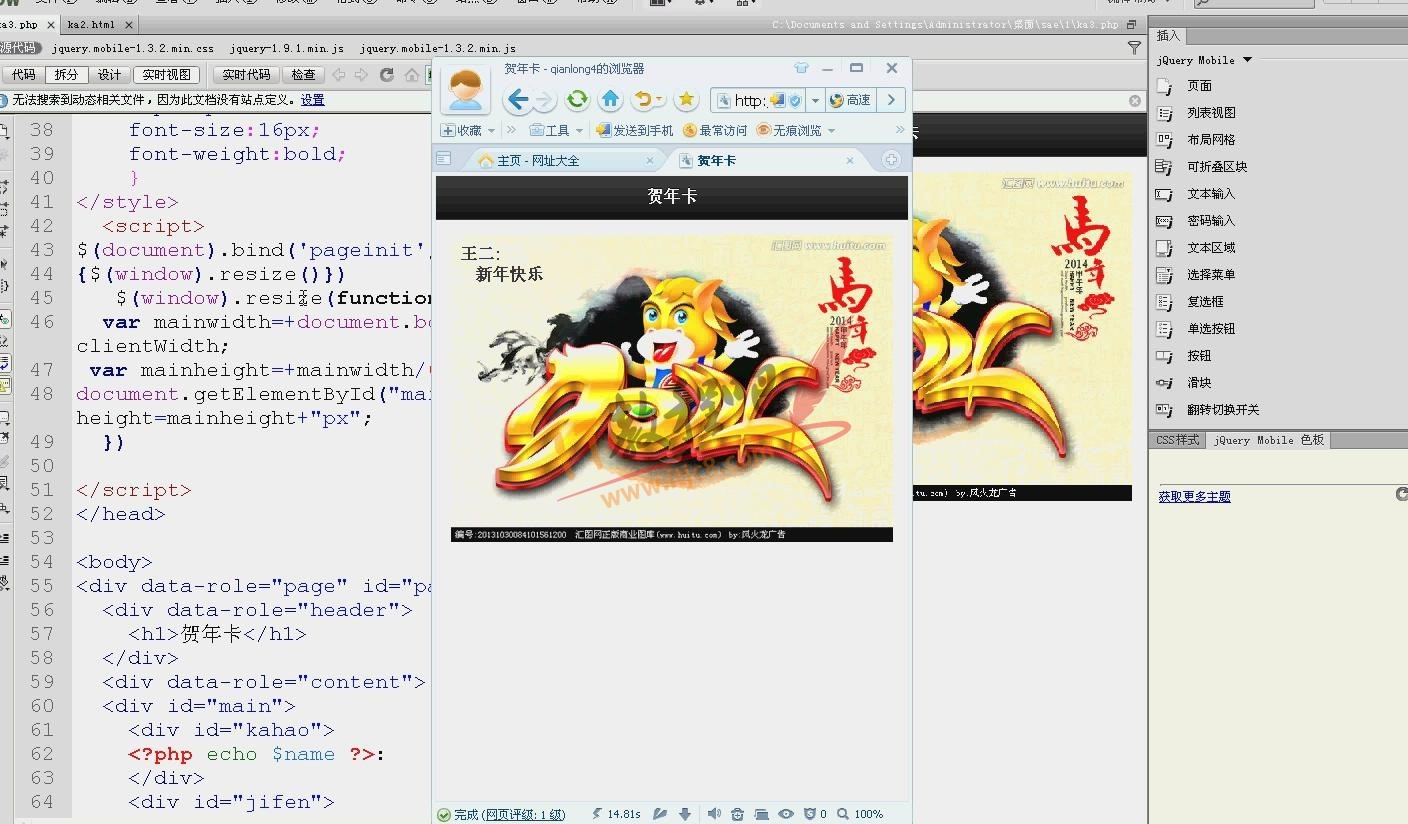
Task: Open related file jquery.mobile-1.3.2.min.css
Action: pos(132,48)
